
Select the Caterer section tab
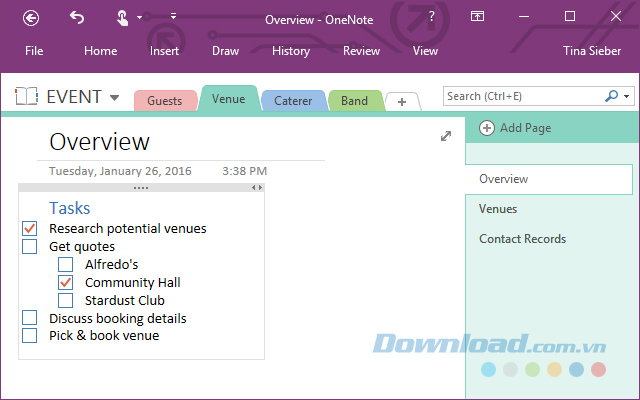pos(293,100)
